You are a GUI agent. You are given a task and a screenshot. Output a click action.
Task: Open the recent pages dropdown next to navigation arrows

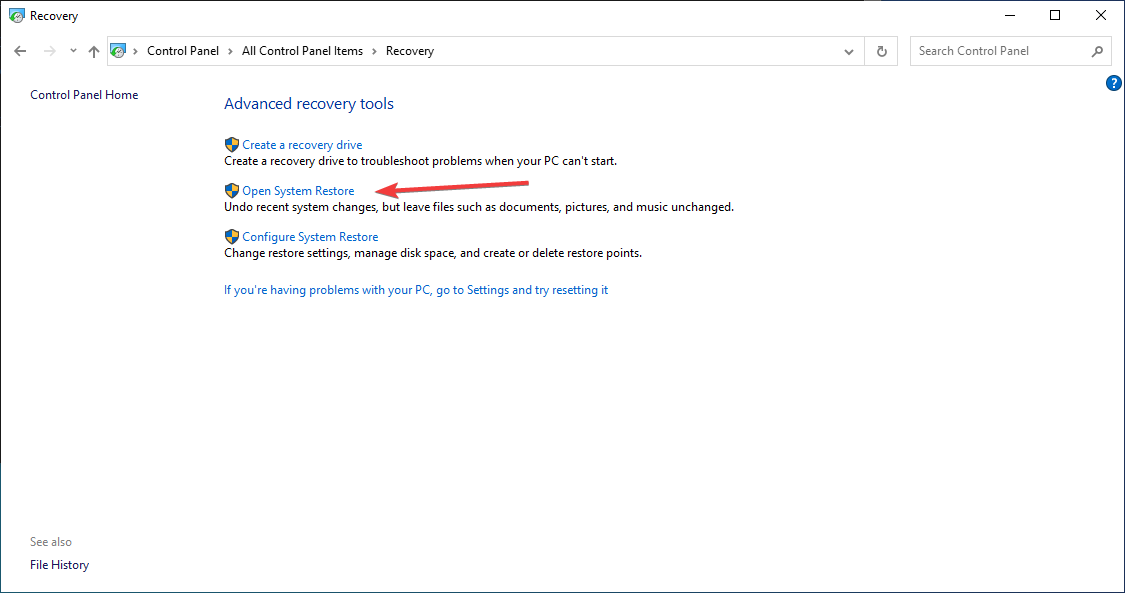[72, 50]
